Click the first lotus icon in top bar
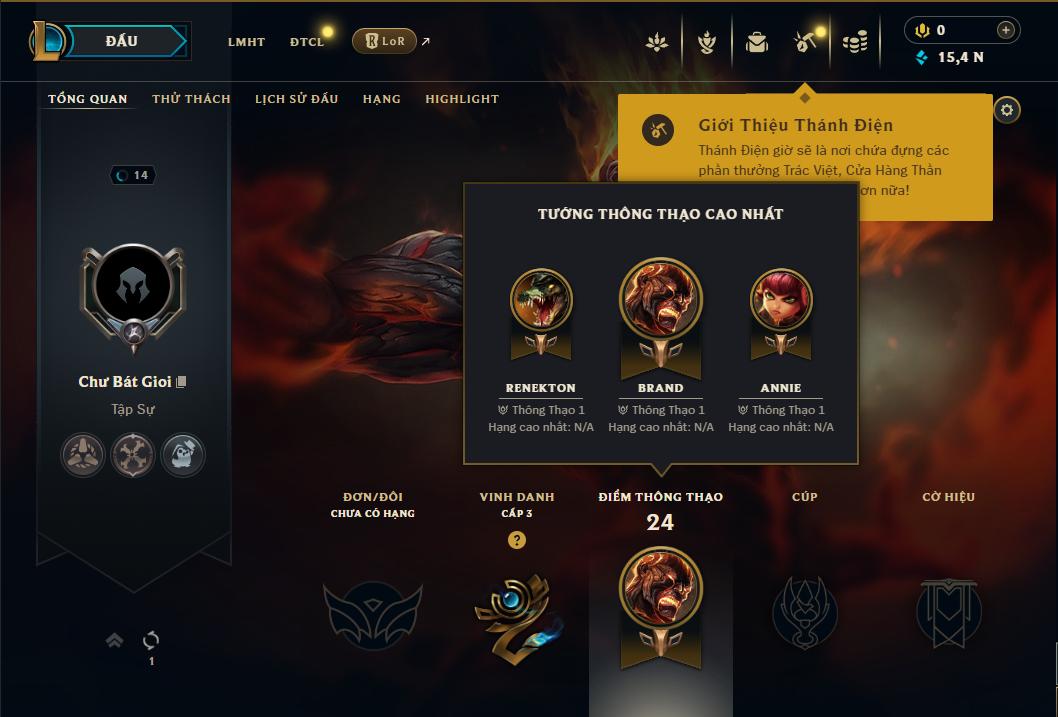Viewport: 1058px width, 717px height. [657, 42]
